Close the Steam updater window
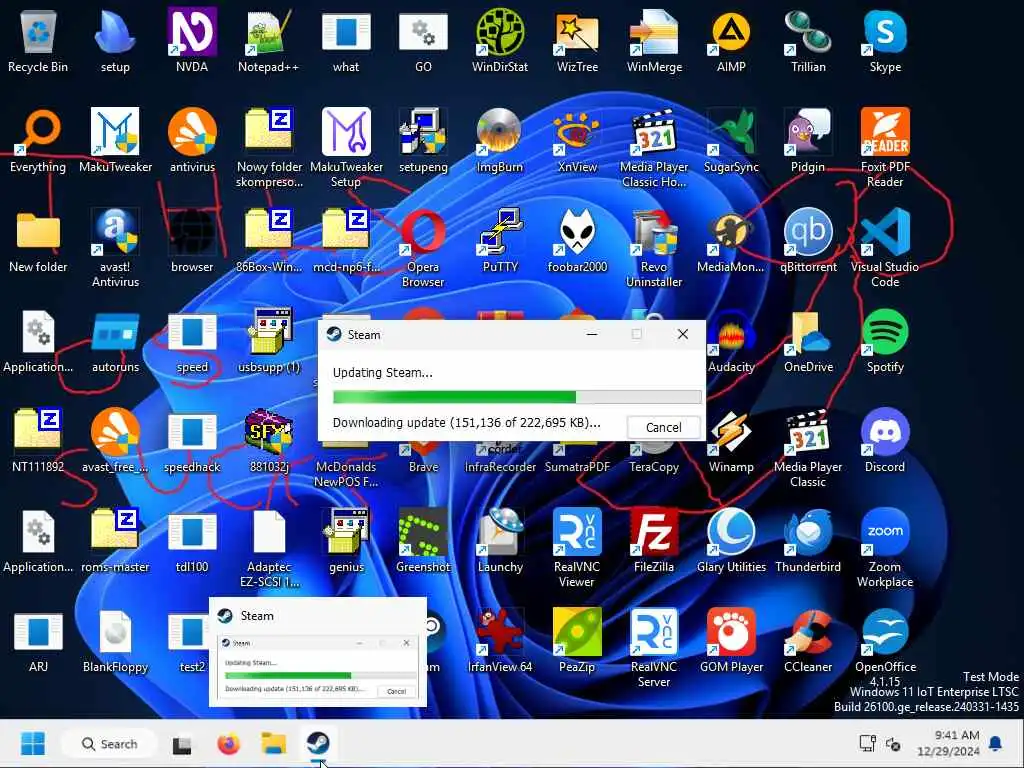1024x768 pixels. click(682, 334)
